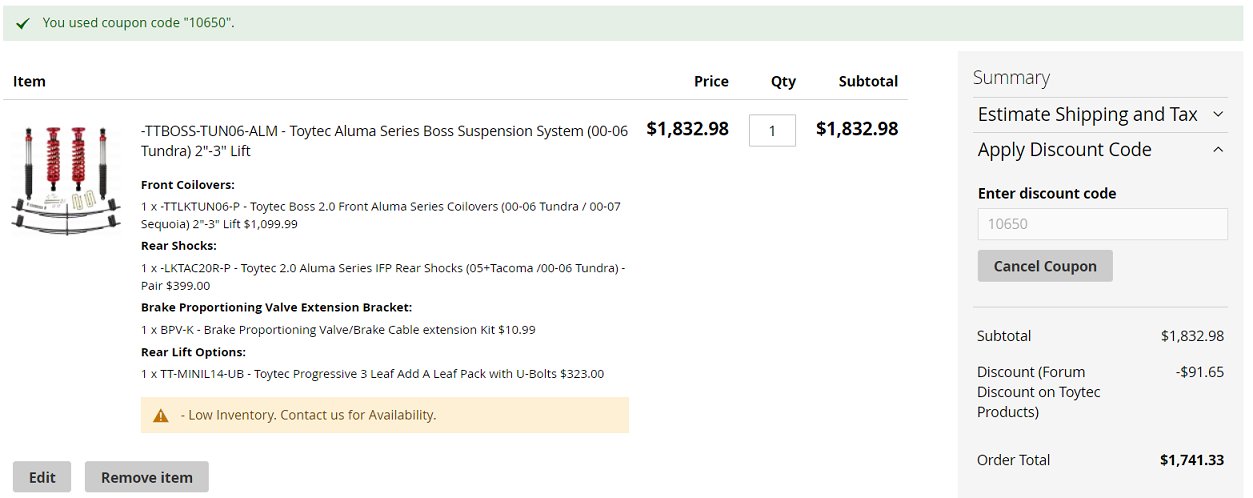Click the summary Subtotal amount $1,832.98

1192,336
